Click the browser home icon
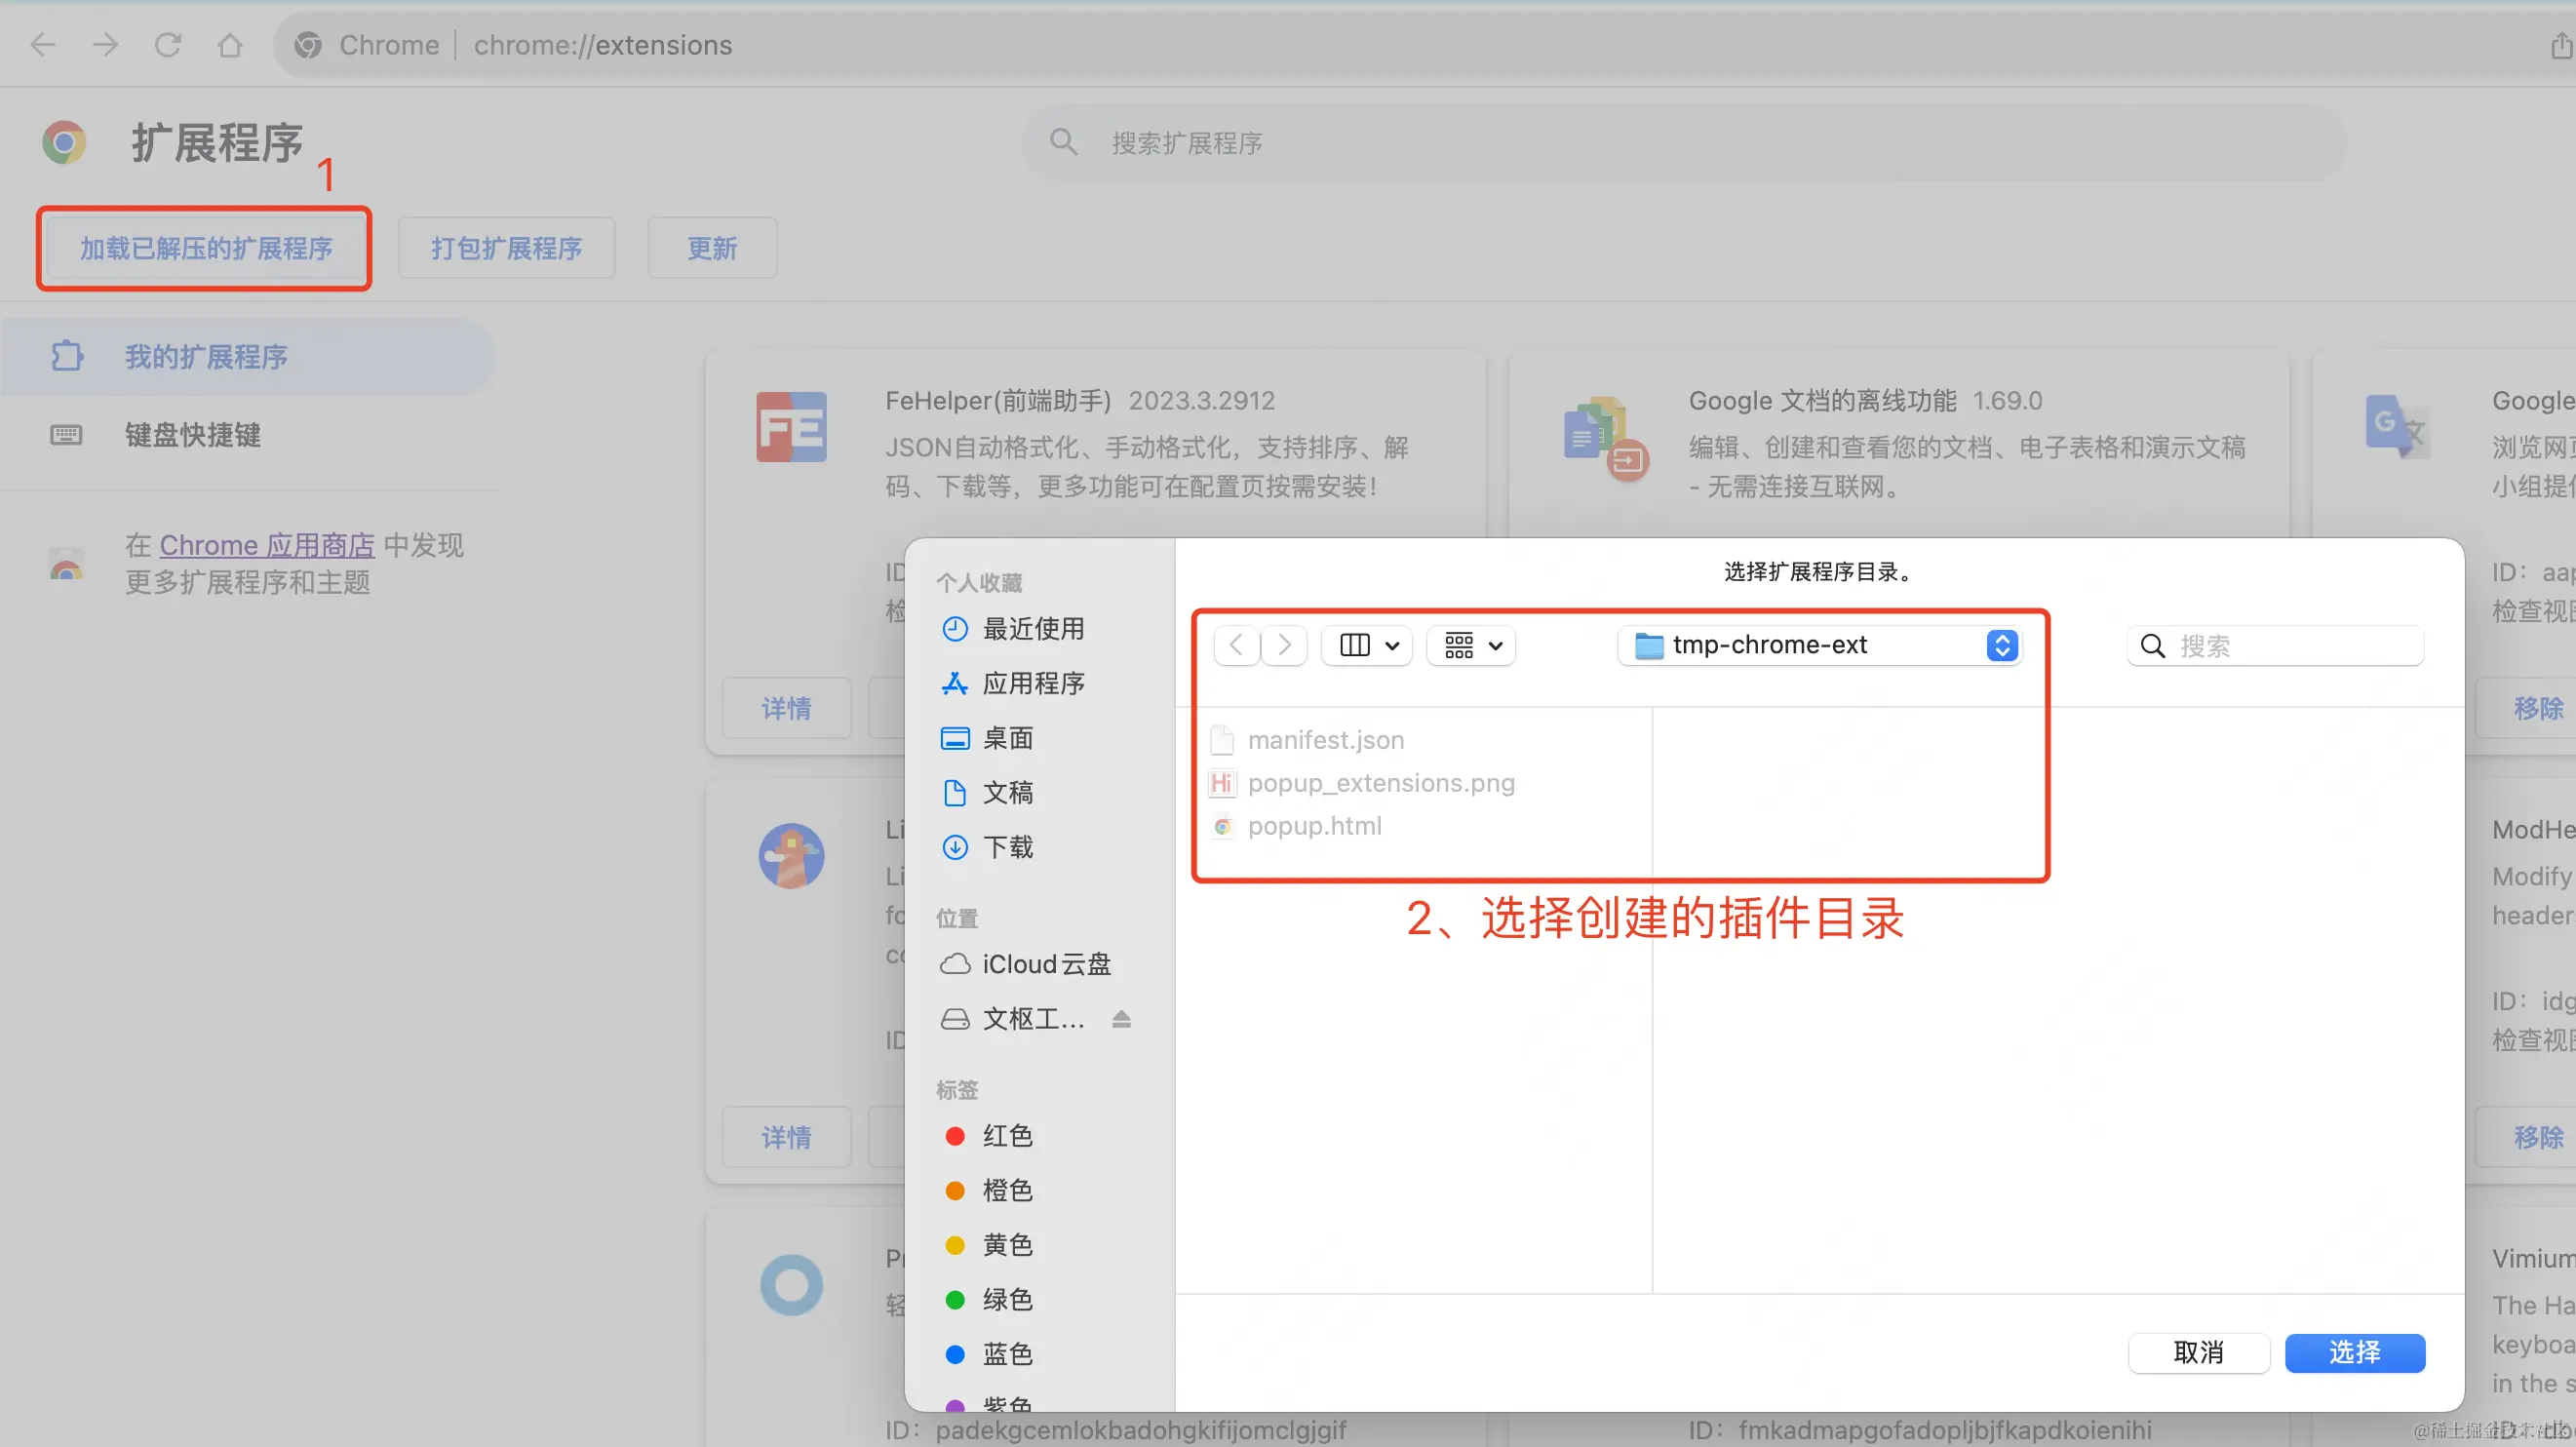 point(230,45)
